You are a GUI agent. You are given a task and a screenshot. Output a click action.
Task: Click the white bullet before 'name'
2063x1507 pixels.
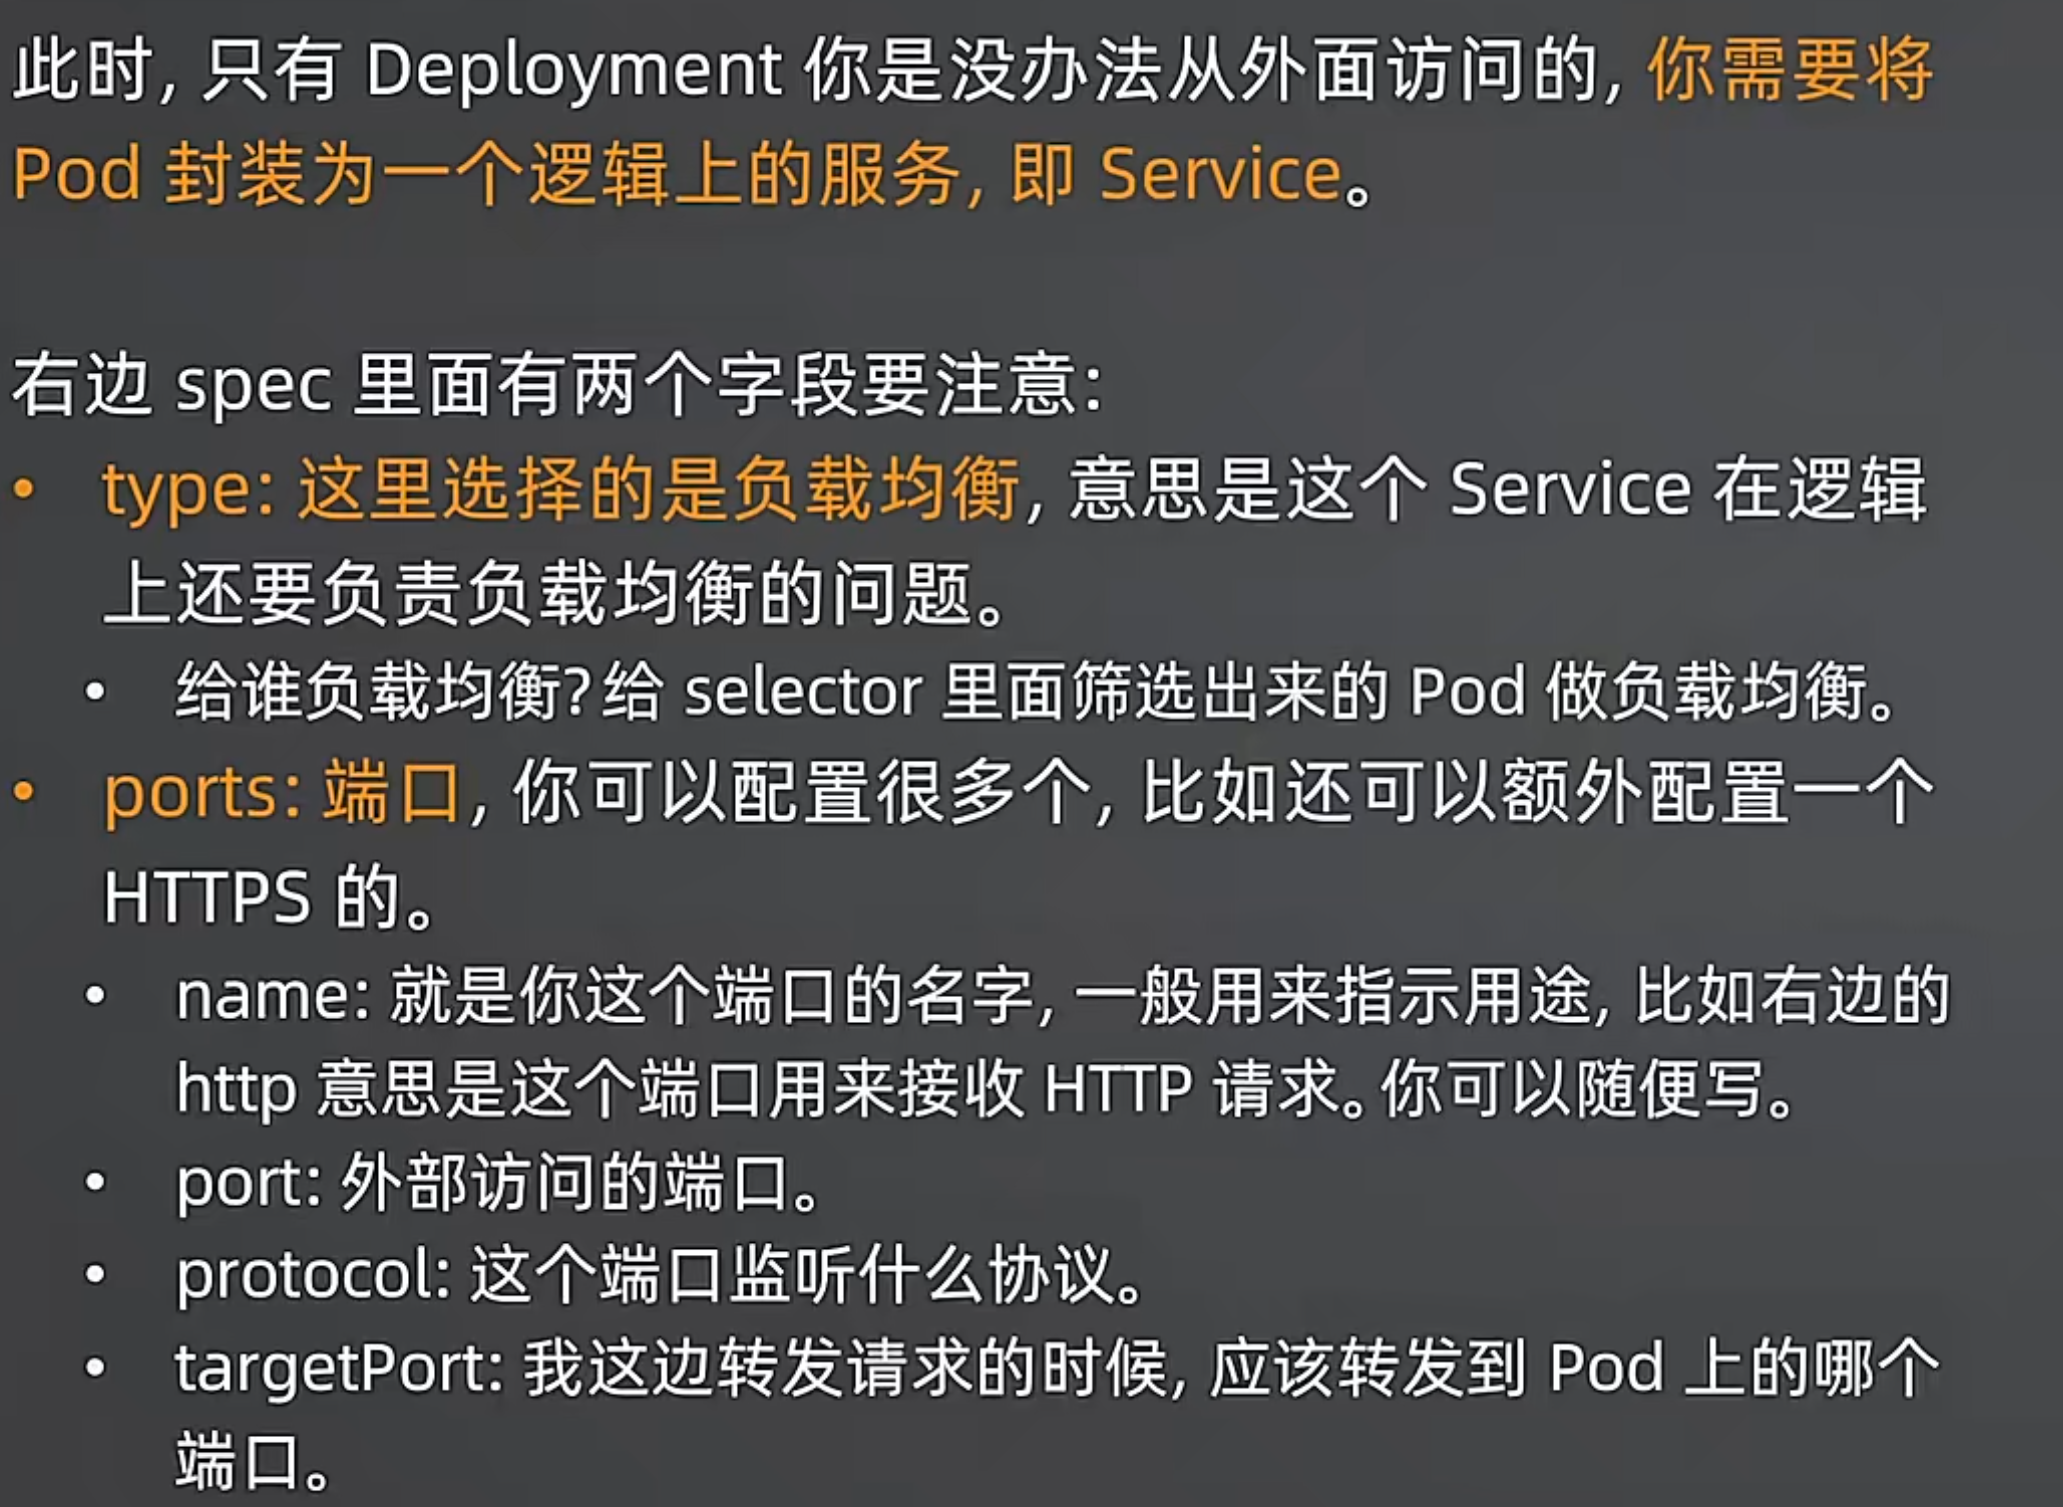tap(95, 995)
